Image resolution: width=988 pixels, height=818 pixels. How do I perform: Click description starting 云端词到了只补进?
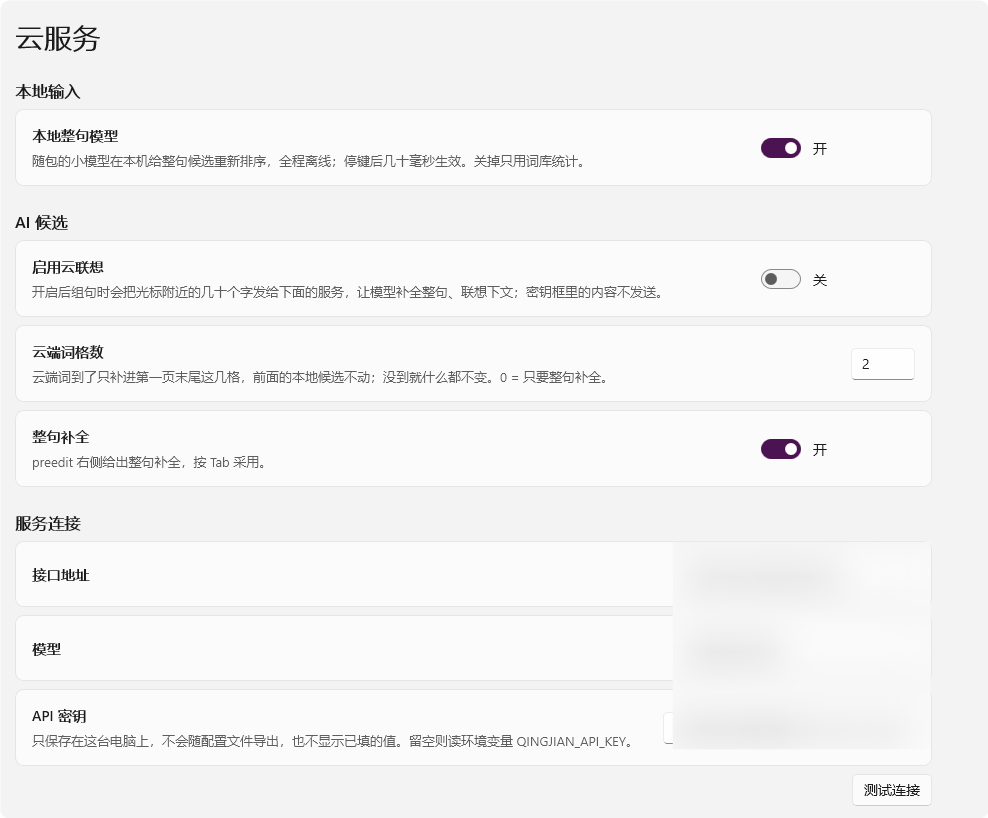click(x=321, y=377)
